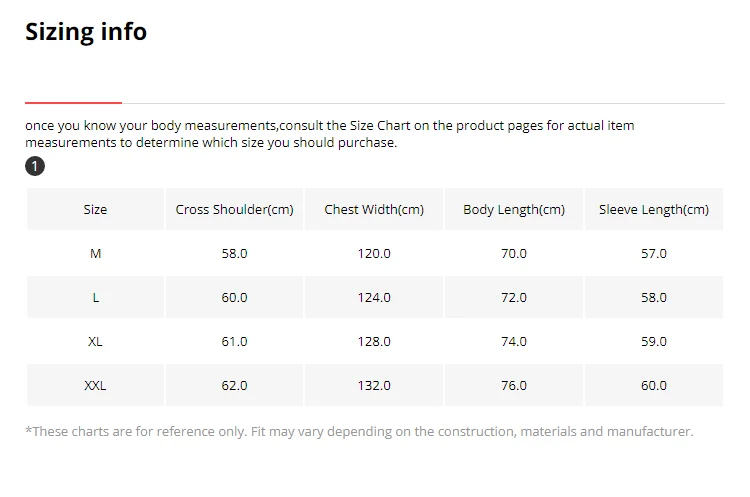Viewport: 750px width, 497px height.
Task: Select the Size column header
Action: coord(95,210)
